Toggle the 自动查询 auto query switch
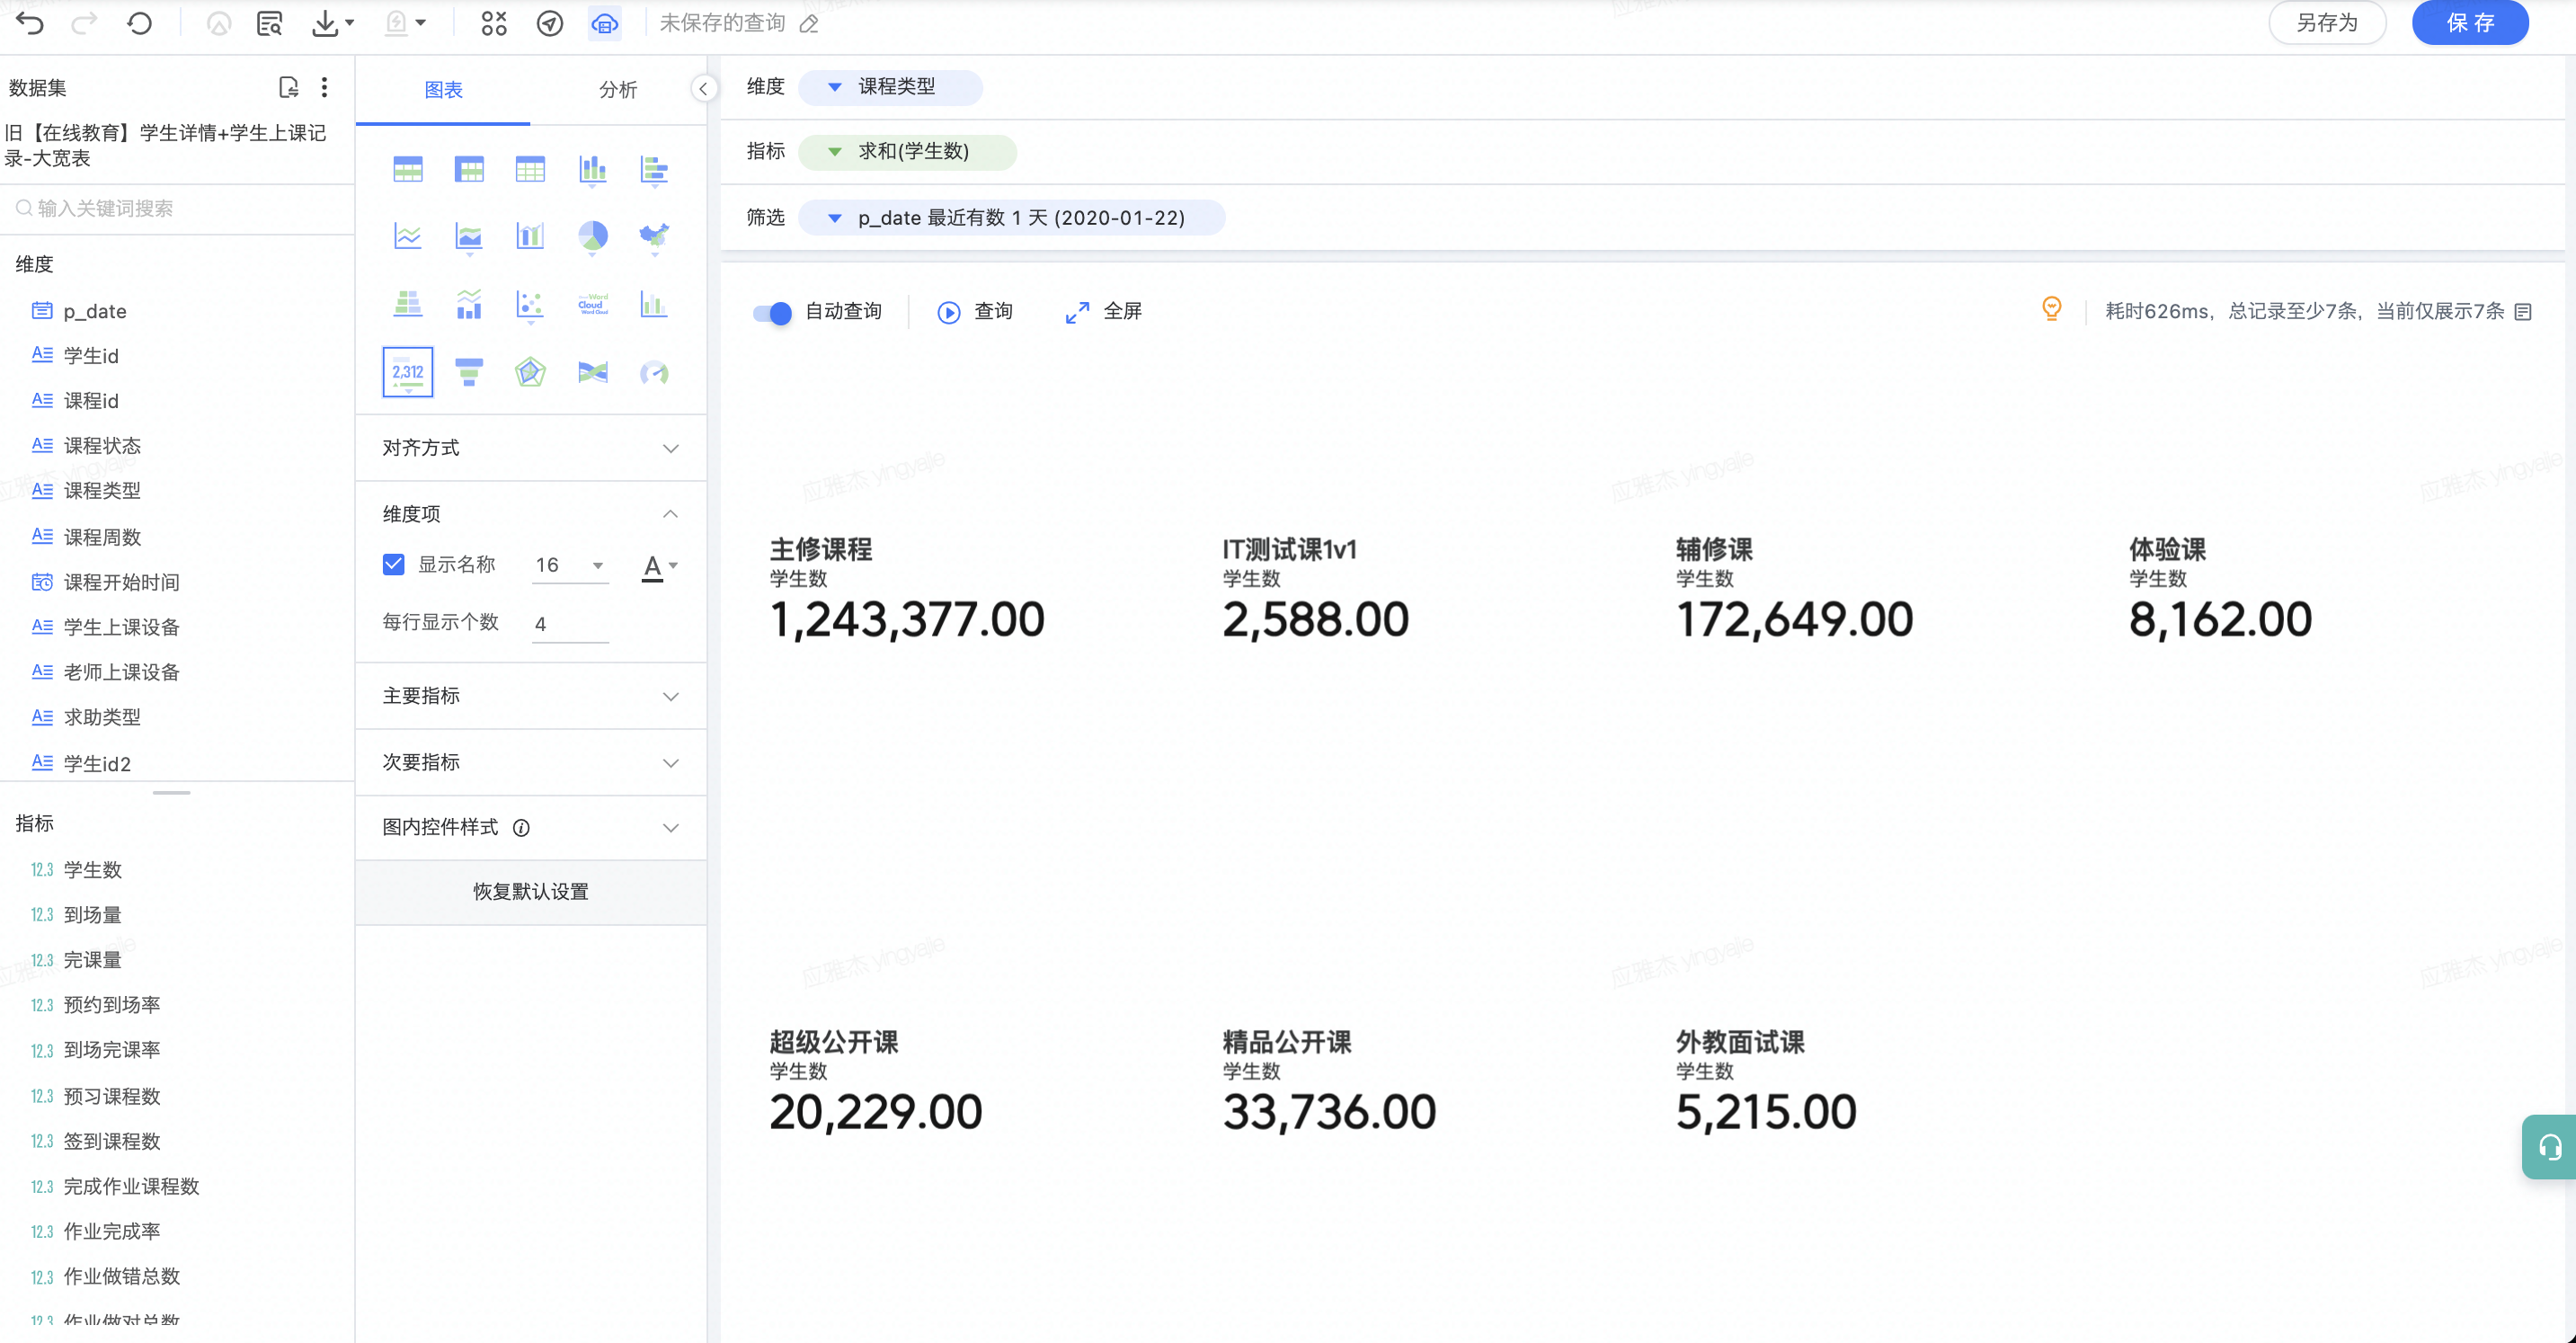The image size is (2576, 1343). click(x=772, y=312)
